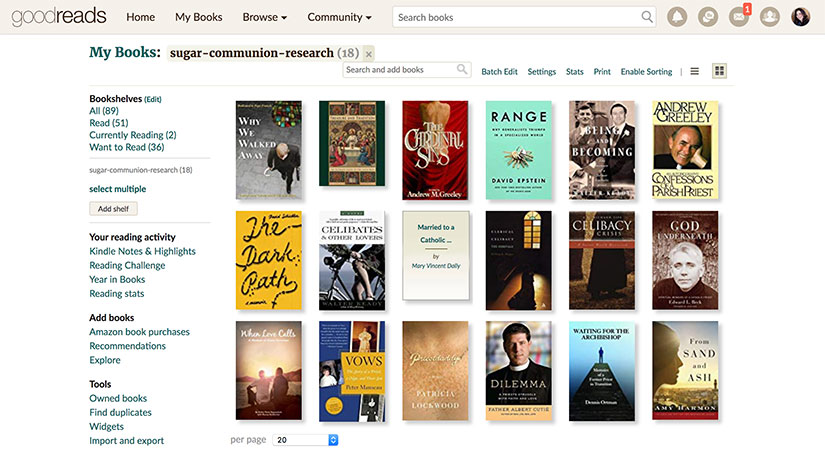Screen dimensions: 825x450
Task: Open The Dark Path book cover
Action: point(269,260)
